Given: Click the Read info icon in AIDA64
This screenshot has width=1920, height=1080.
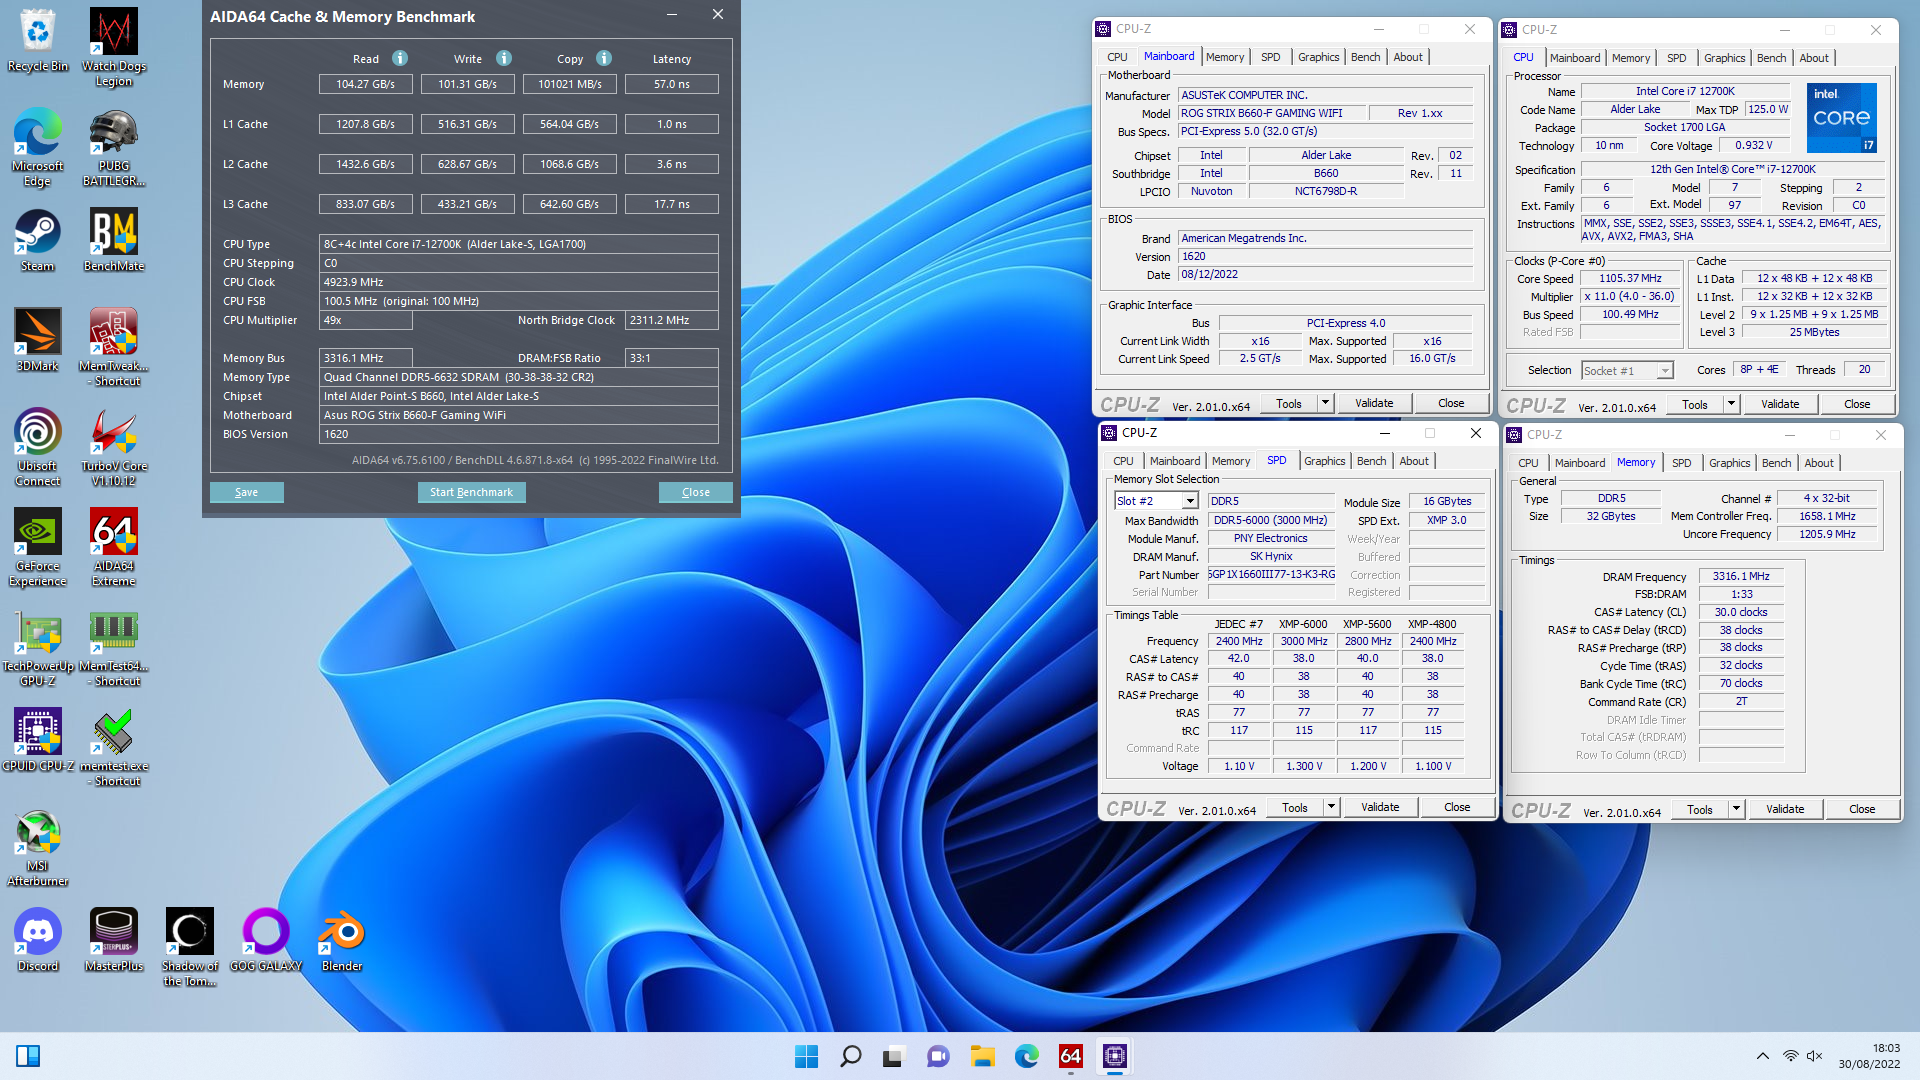Looking at the screenshot, I should [x=400, y=58].
